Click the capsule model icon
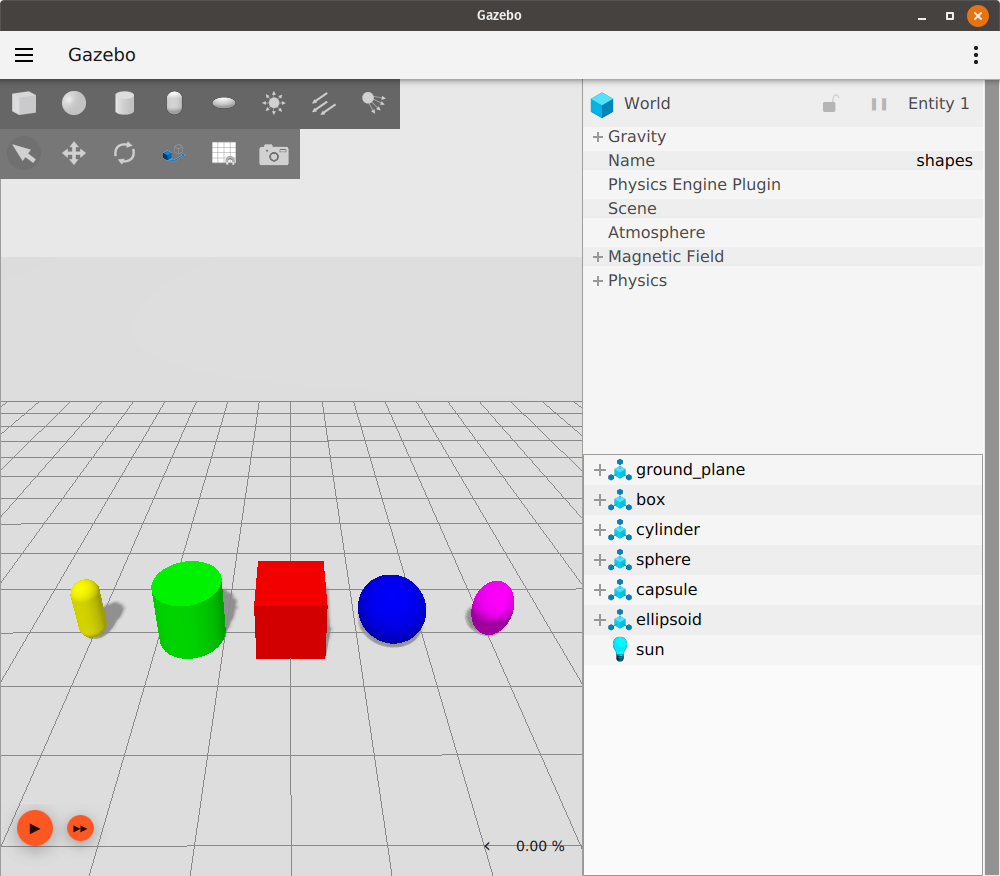The height and width of the screenshot is (876, 1000). pos(619,590)
